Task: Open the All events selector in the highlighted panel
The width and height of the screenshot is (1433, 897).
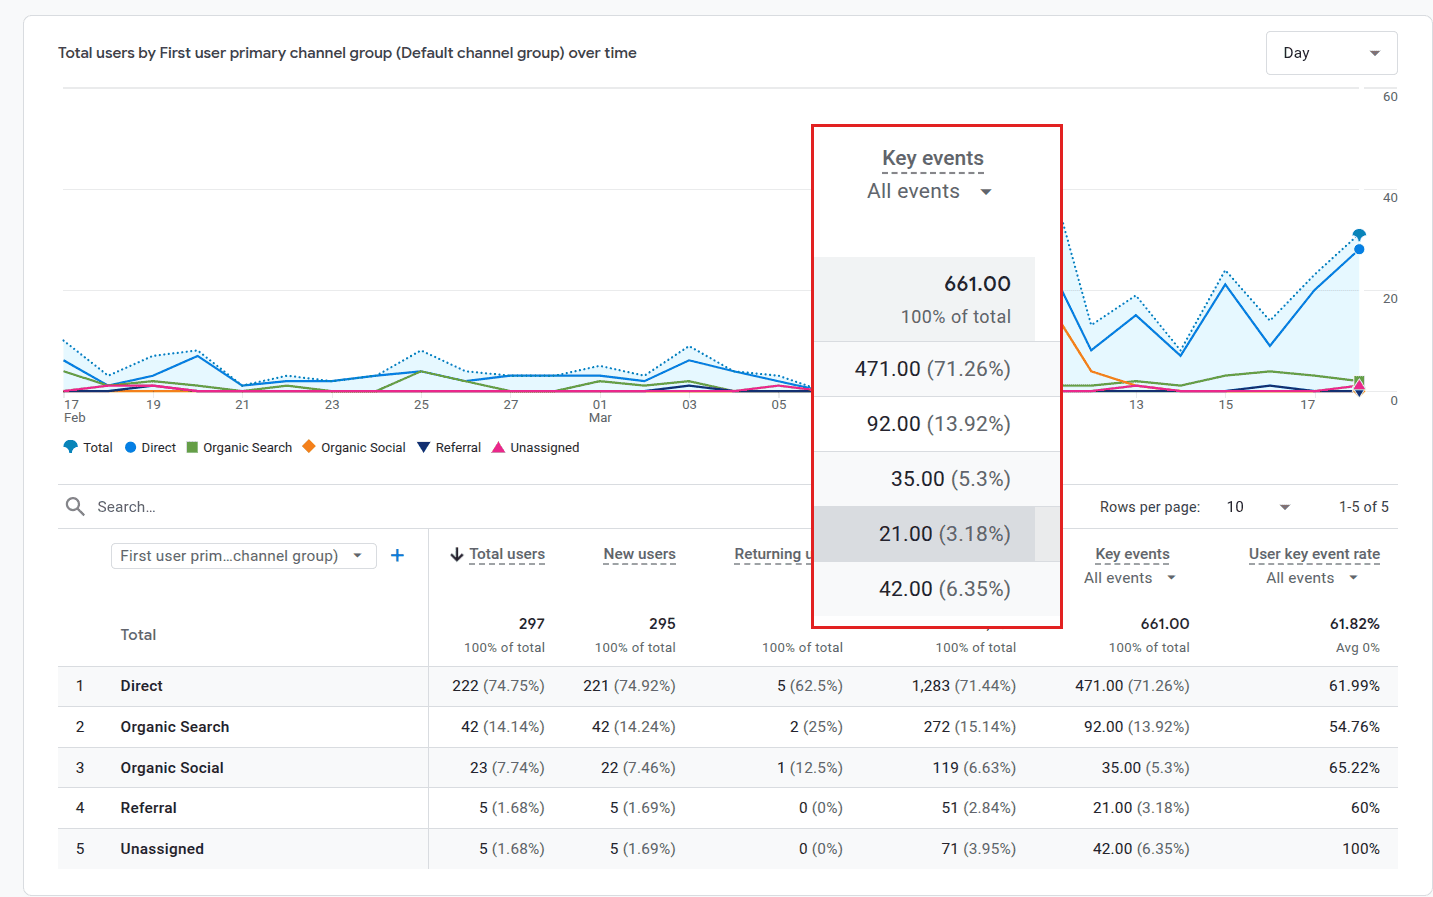Action: (x=931, y=191)
